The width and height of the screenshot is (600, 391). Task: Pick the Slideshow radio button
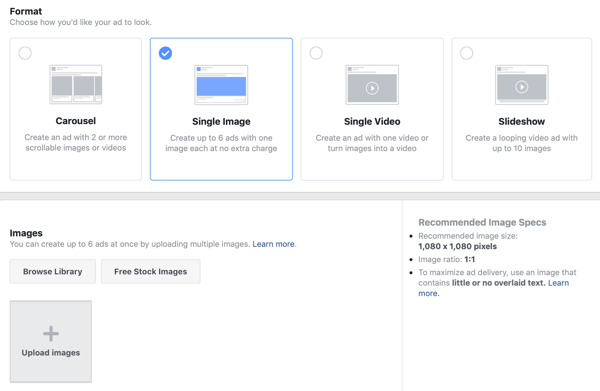pos(466,53)
